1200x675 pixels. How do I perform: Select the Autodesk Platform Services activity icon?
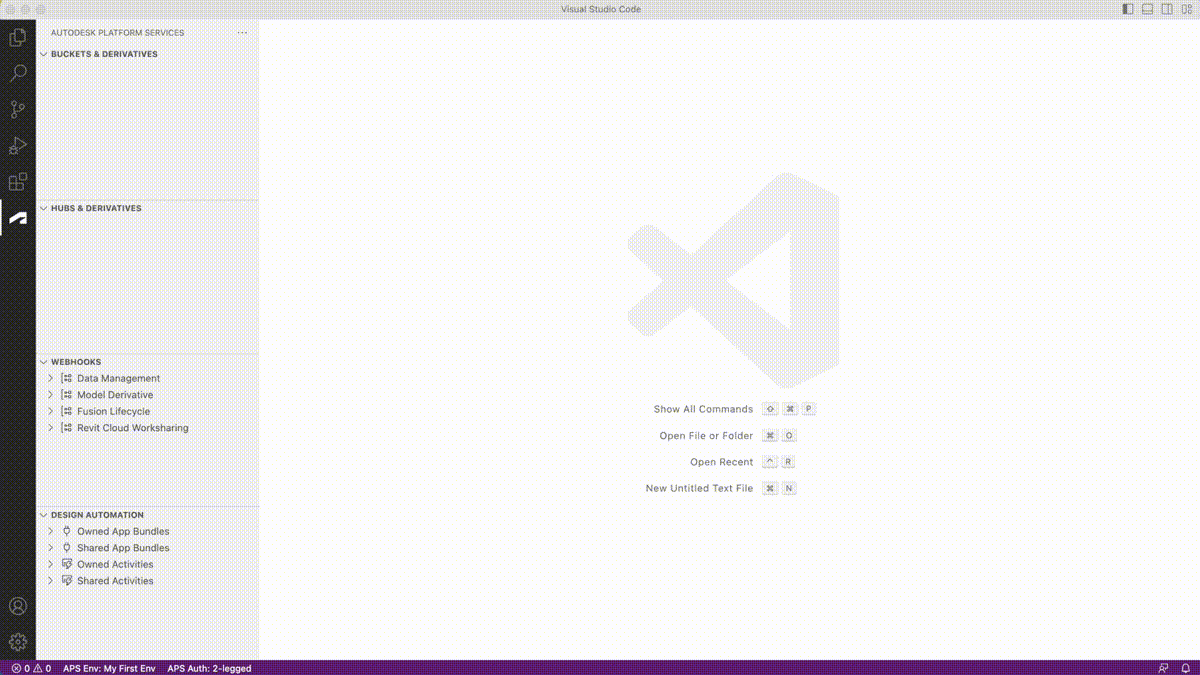point(17,218)
